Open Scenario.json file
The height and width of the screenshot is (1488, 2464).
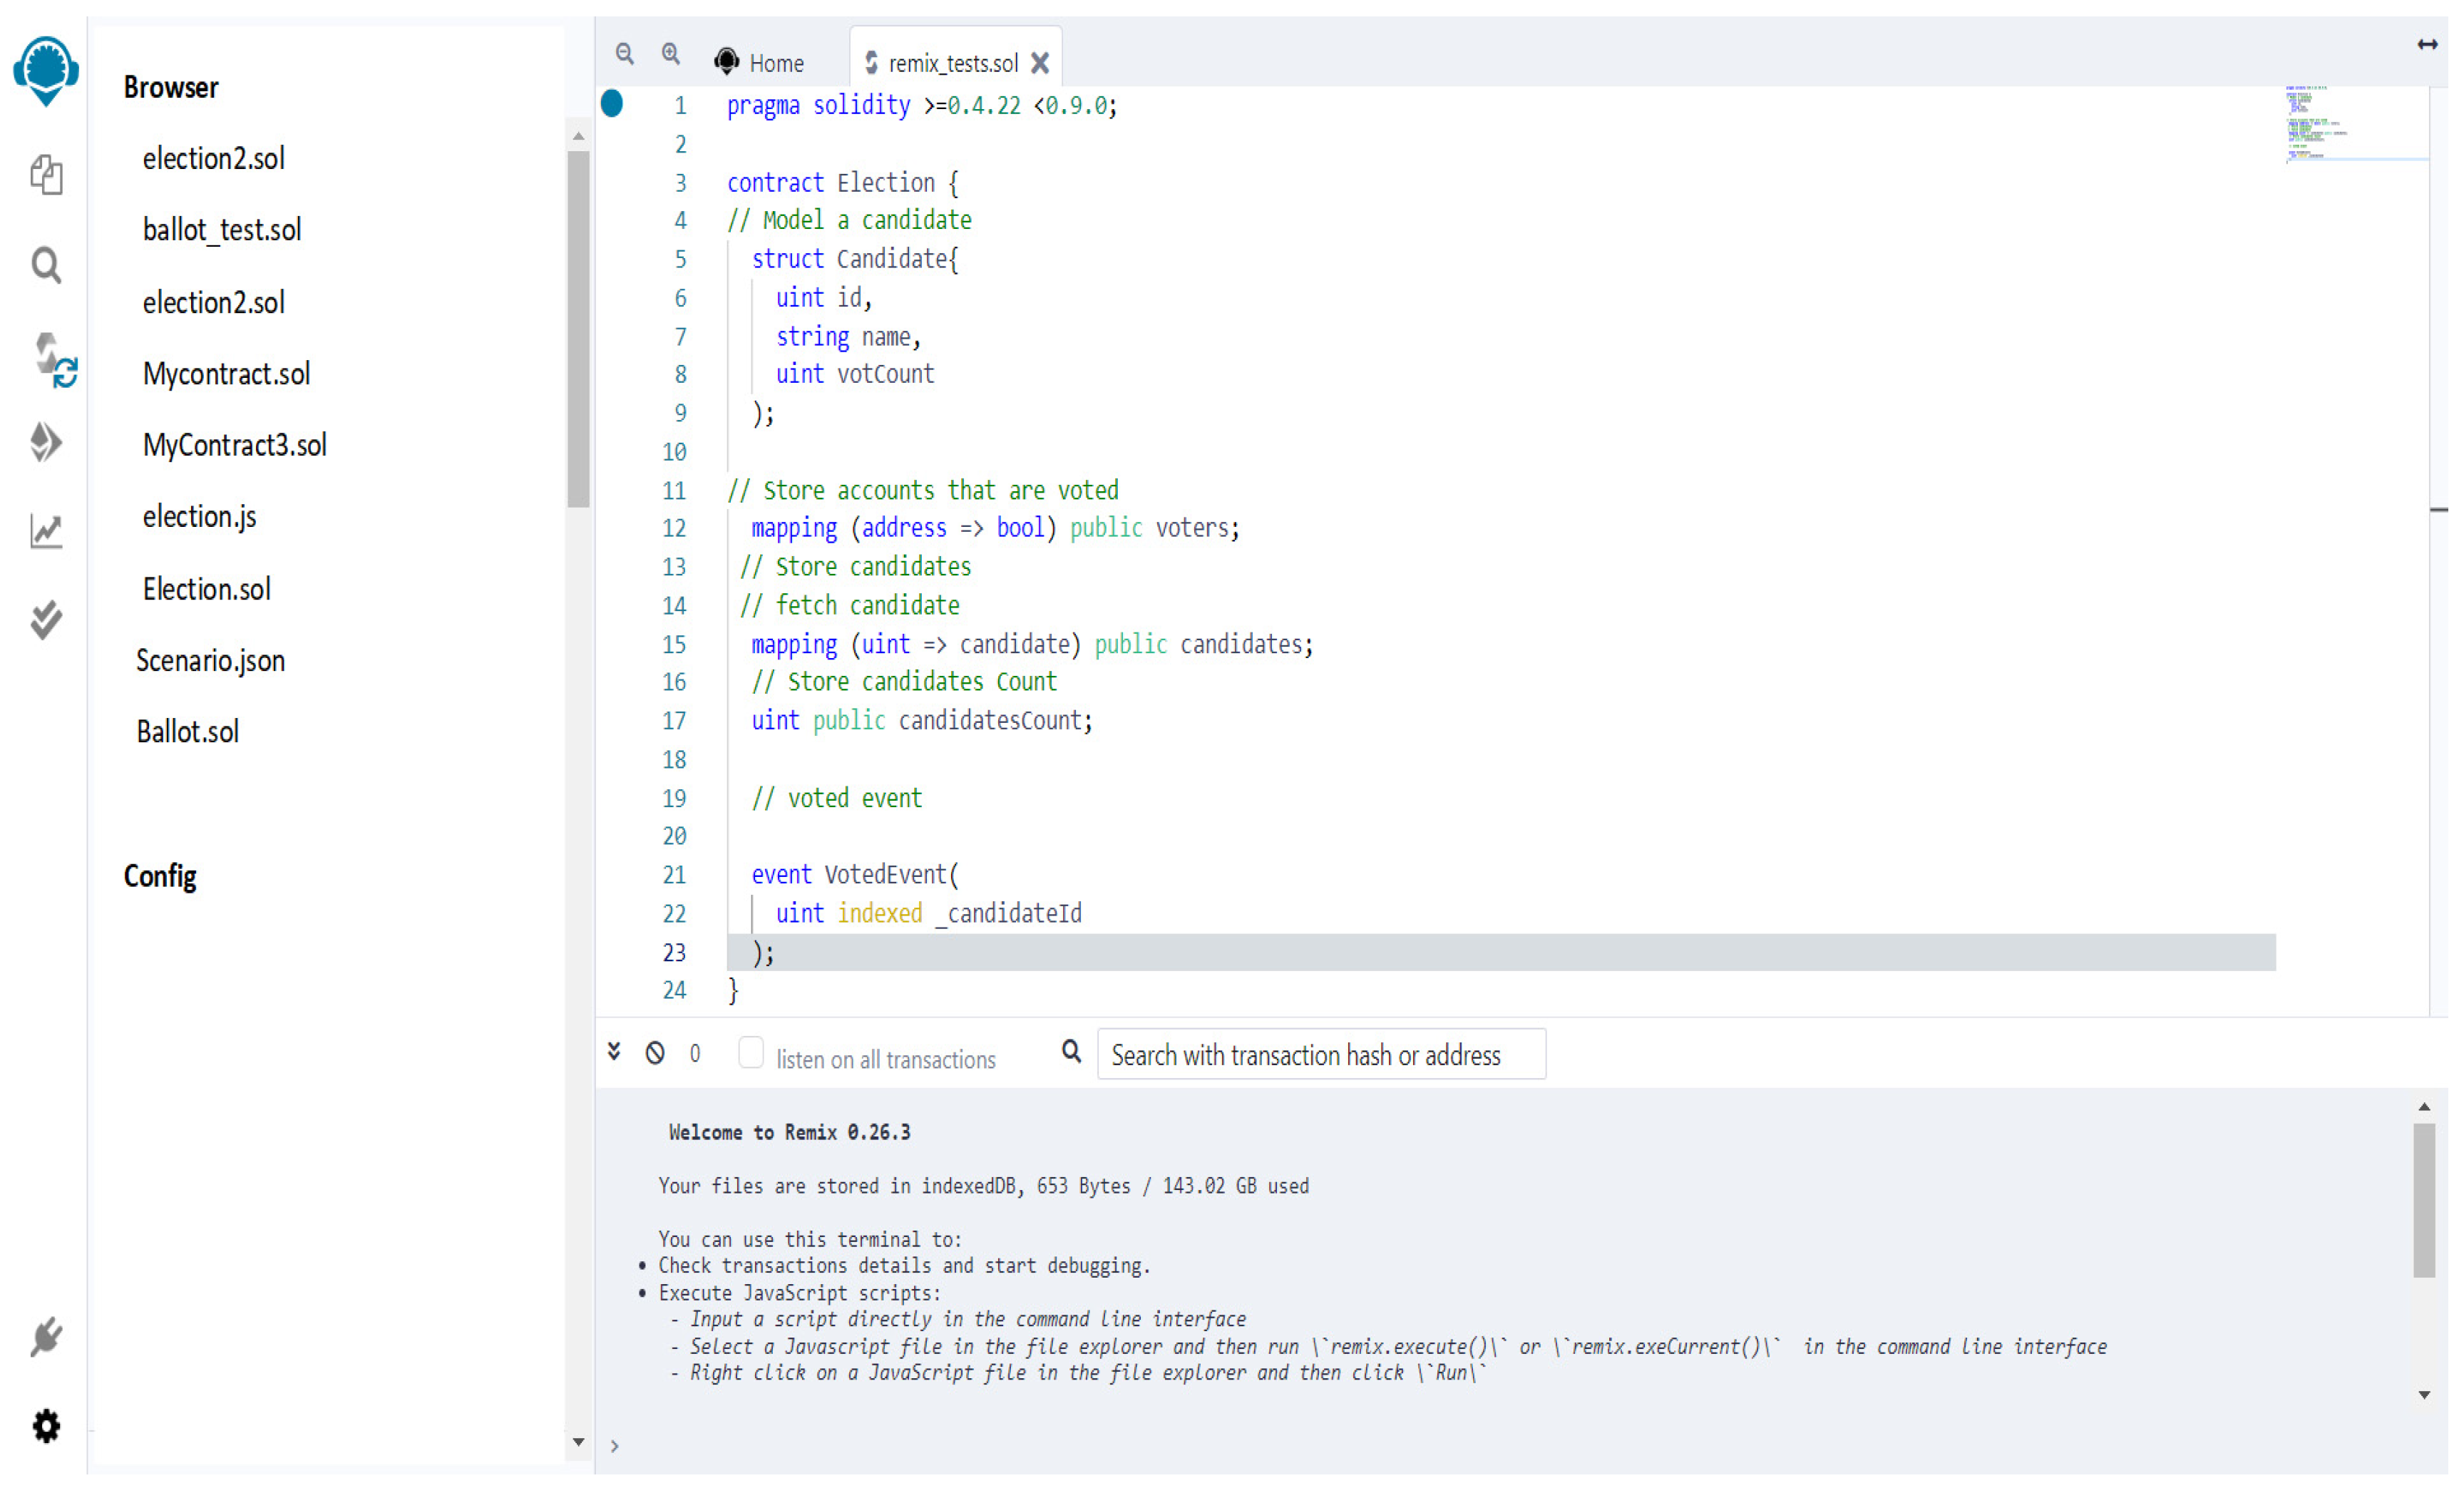[211, 662]
